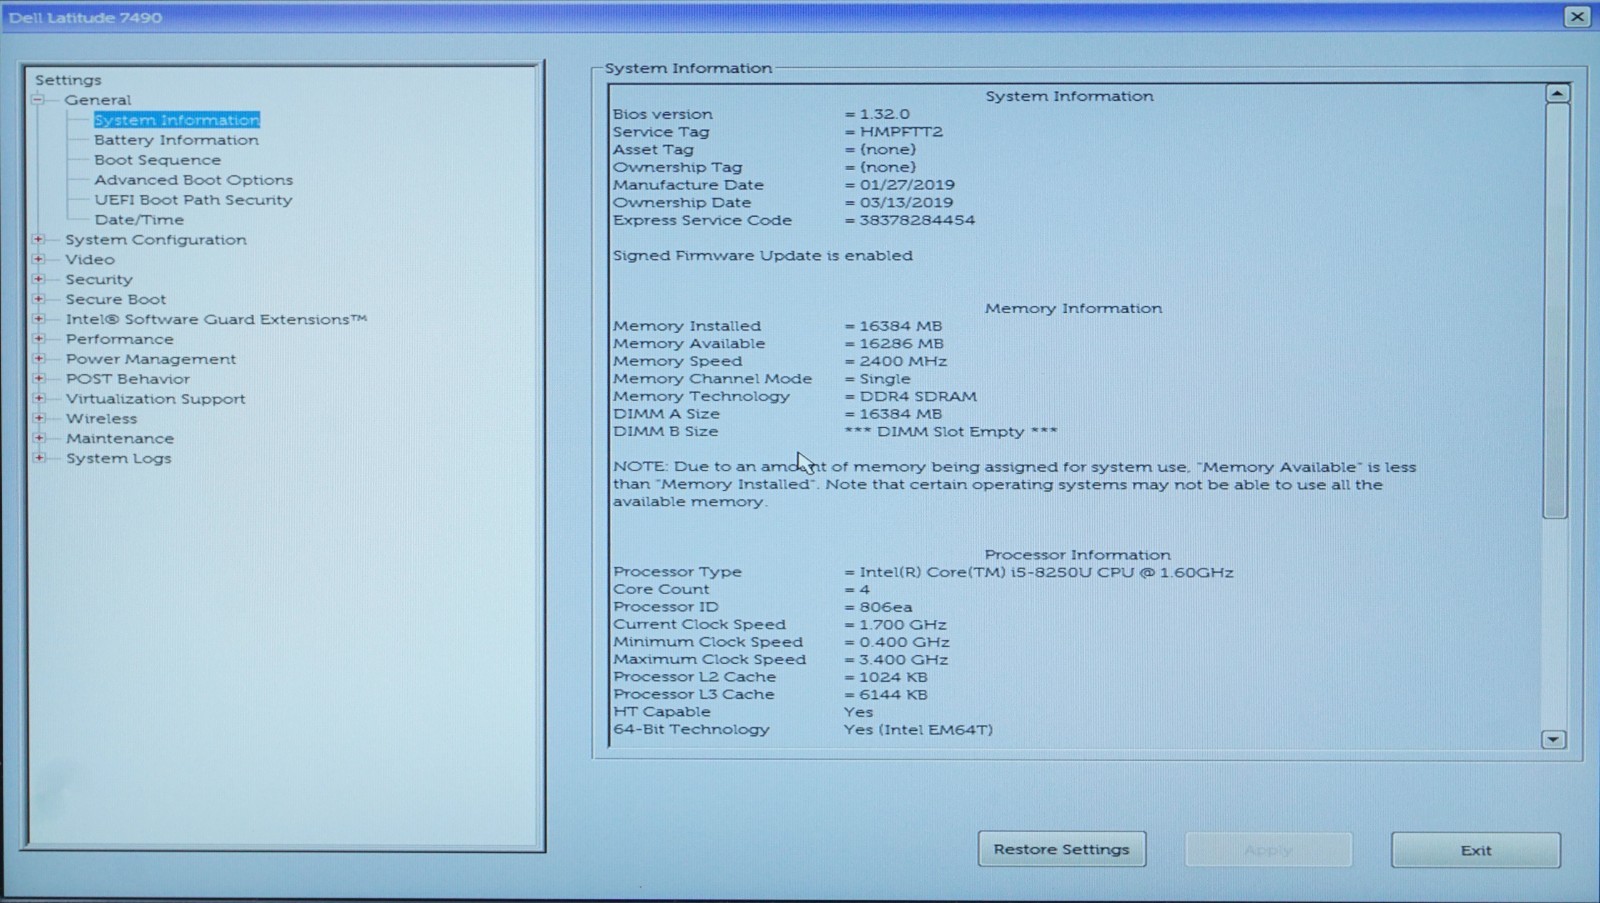Expand the Wireless settings node
This screenshot has width=1600, height=903.
(x=38, y=418)
